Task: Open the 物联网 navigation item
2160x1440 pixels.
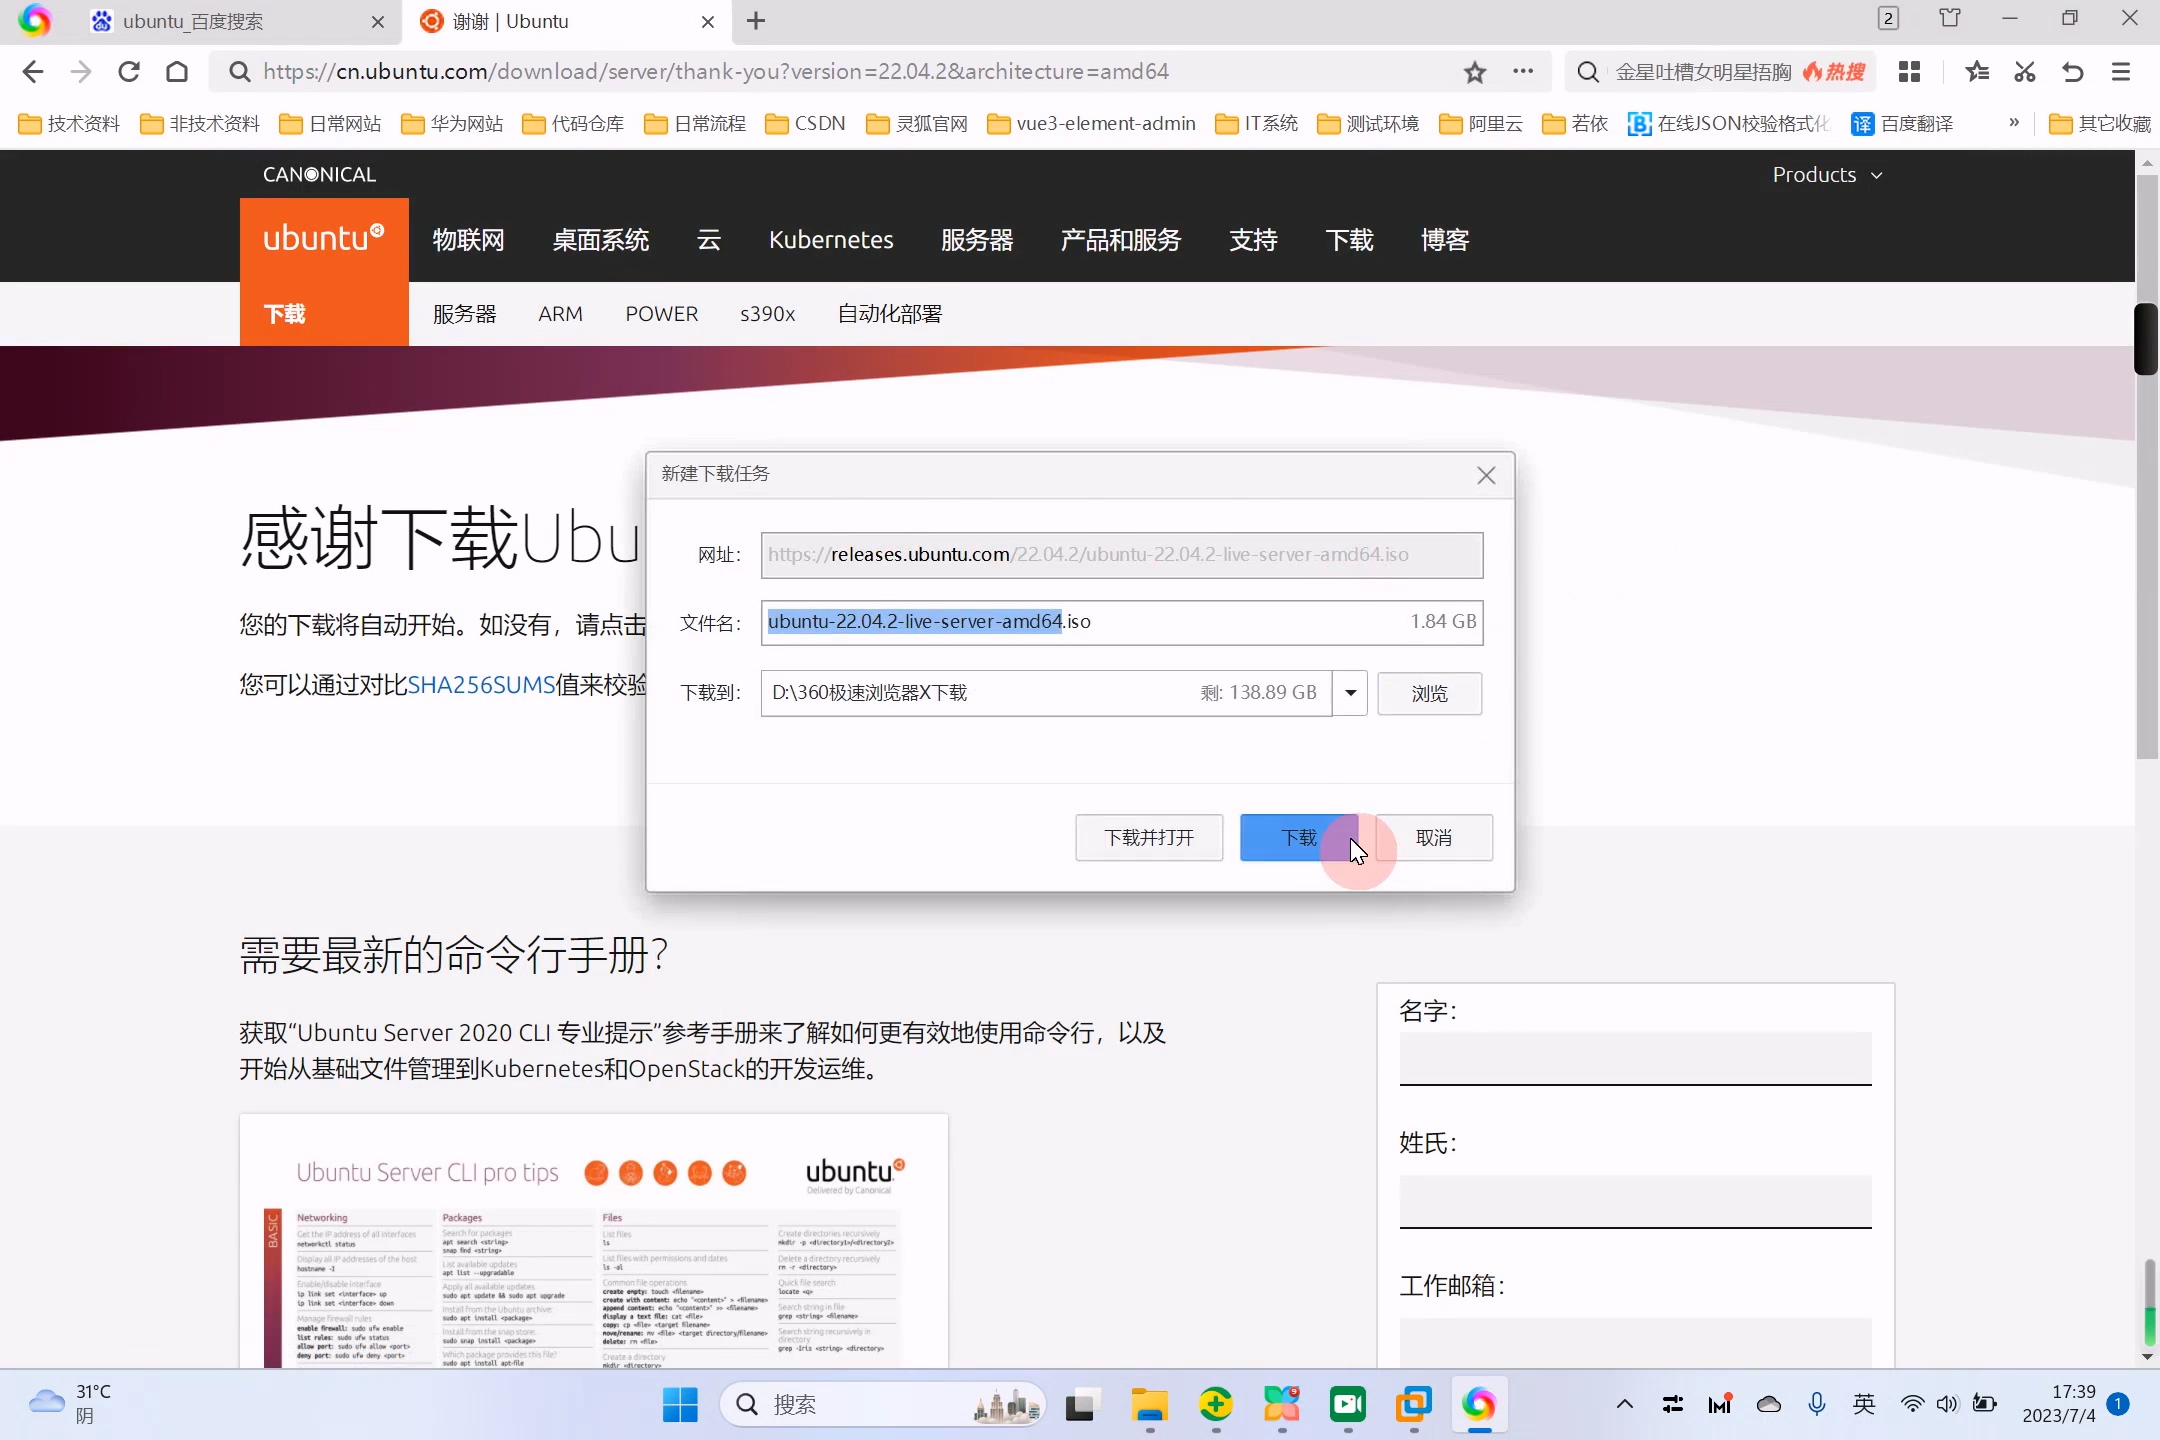Action: click(468, 240)
